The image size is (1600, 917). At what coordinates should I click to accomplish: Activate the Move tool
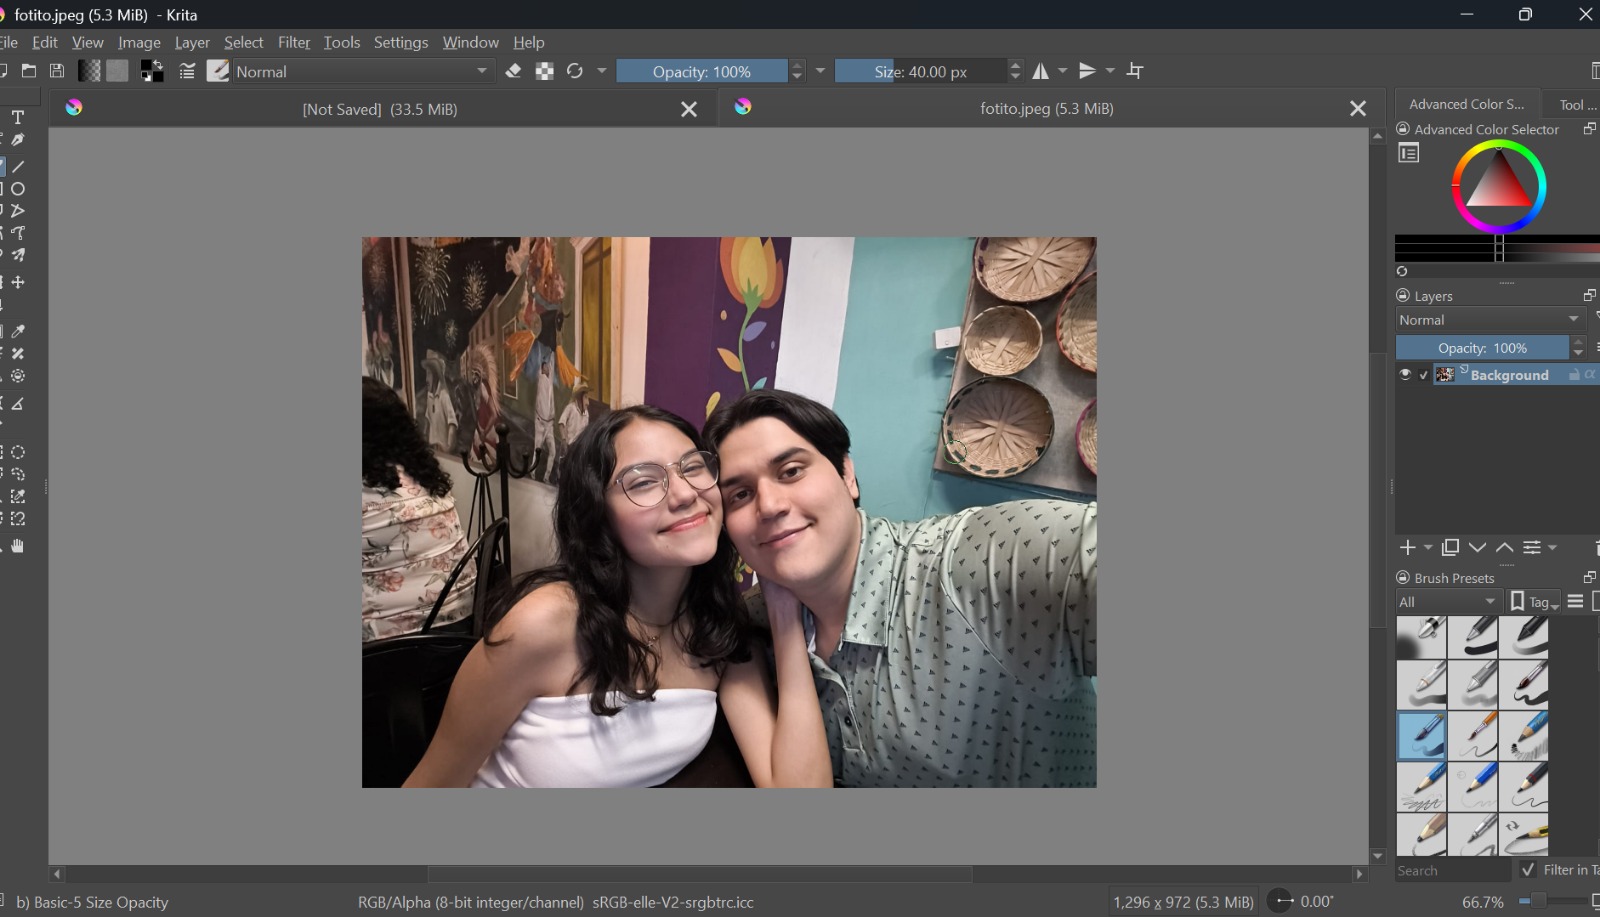click(x=18, y=282)
